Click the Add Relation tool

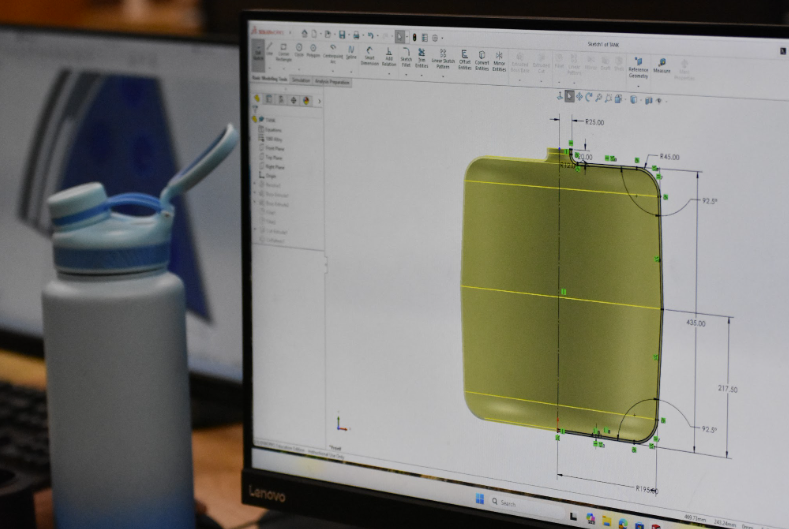(388, 56)
